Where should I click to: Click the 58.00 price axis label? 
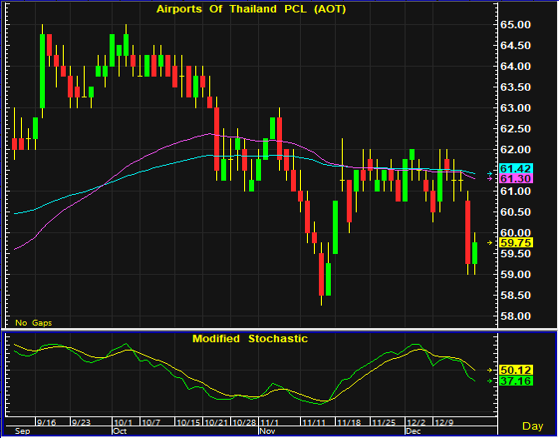[516, 316]
